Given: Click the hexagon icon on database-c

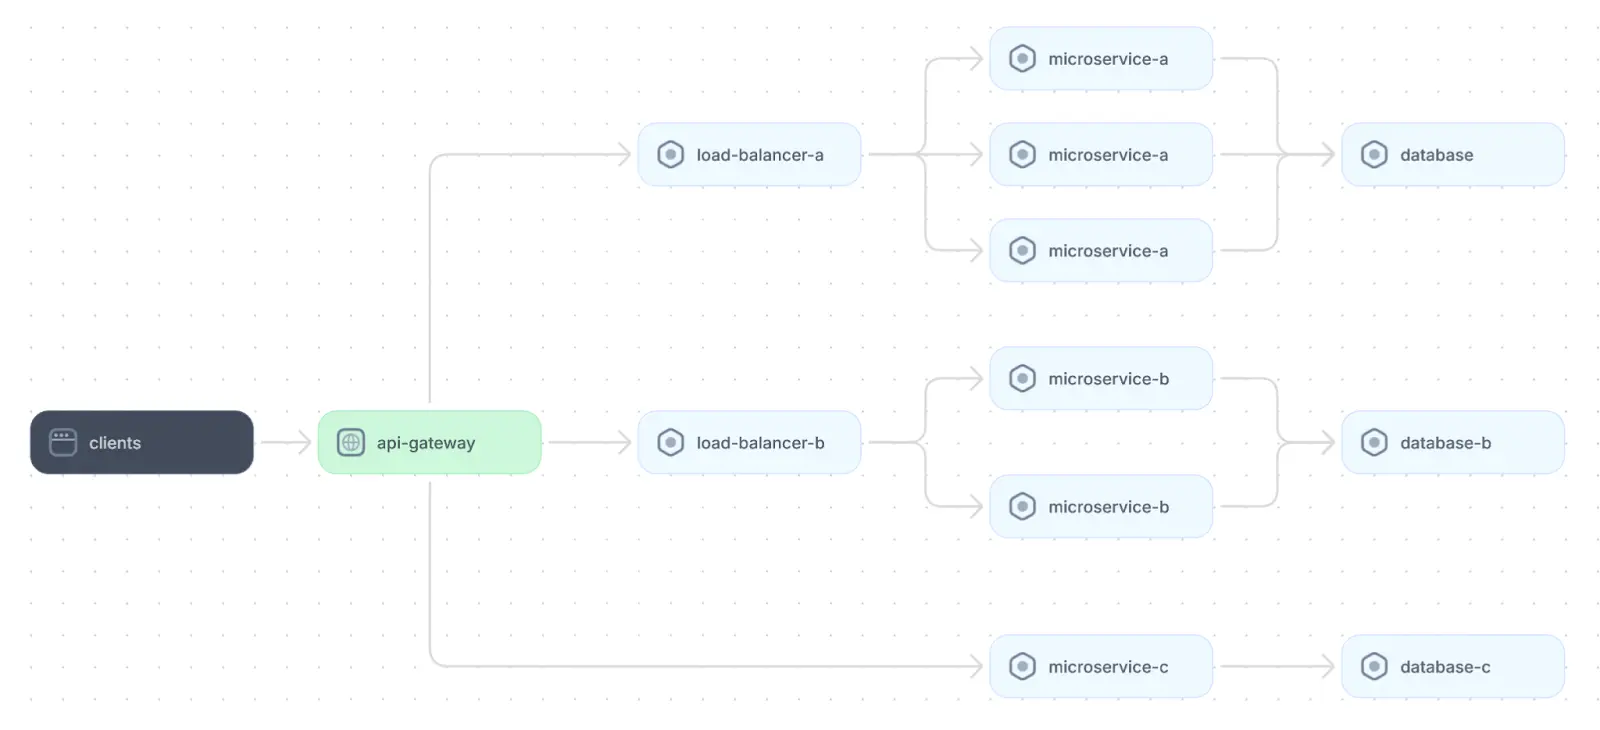Looking at the screenshot, I should pyautogui.click(x=1374, y=666).
